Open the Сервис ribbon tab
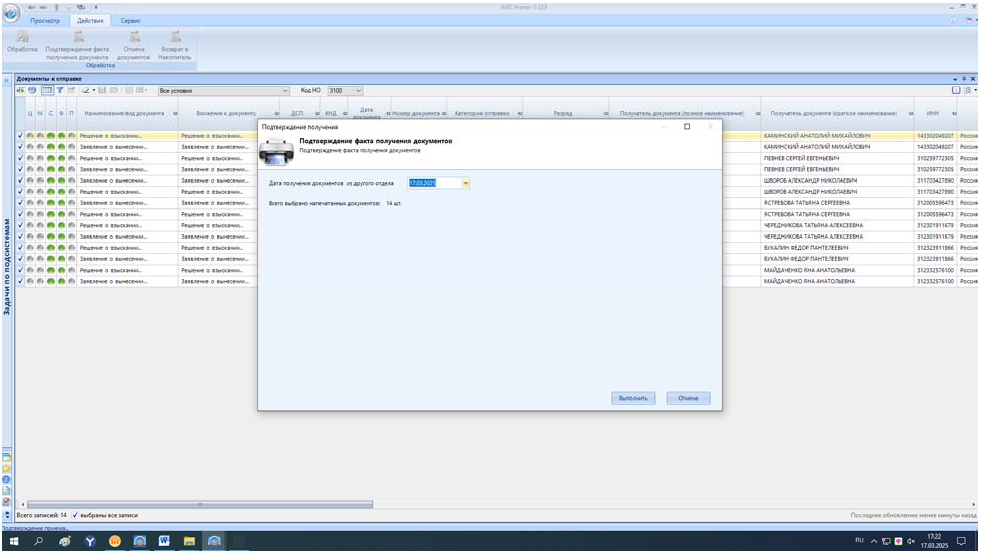This screenshot has height=553, width=981. [131, 20]
